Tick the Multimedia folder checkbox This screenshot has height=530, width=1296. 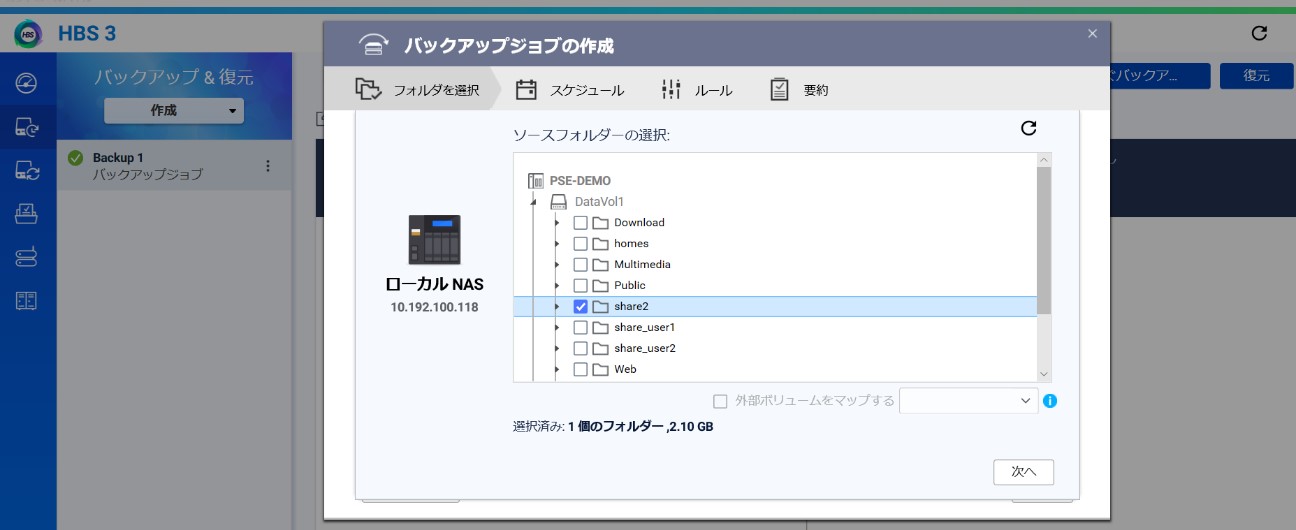click(580, 265)
